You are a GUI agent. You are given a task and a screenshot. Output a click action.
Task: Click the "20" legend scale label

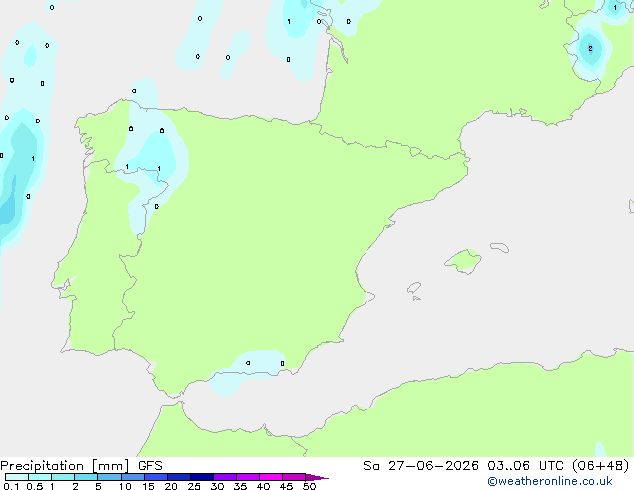(x=171, y=486)
